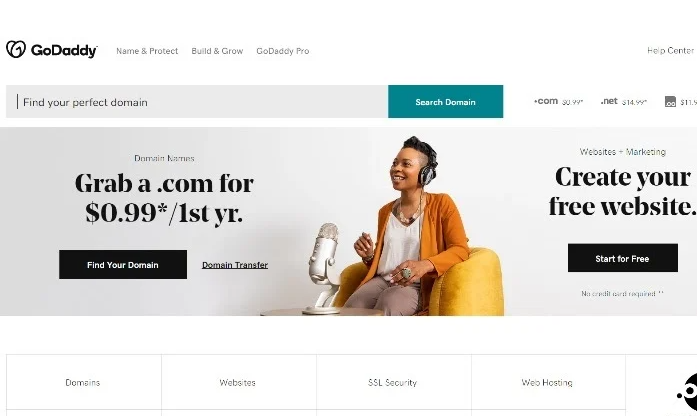Screen dimensions: 697x416
Task: Open the Name & Protect menu
Action: pos(147,51)
